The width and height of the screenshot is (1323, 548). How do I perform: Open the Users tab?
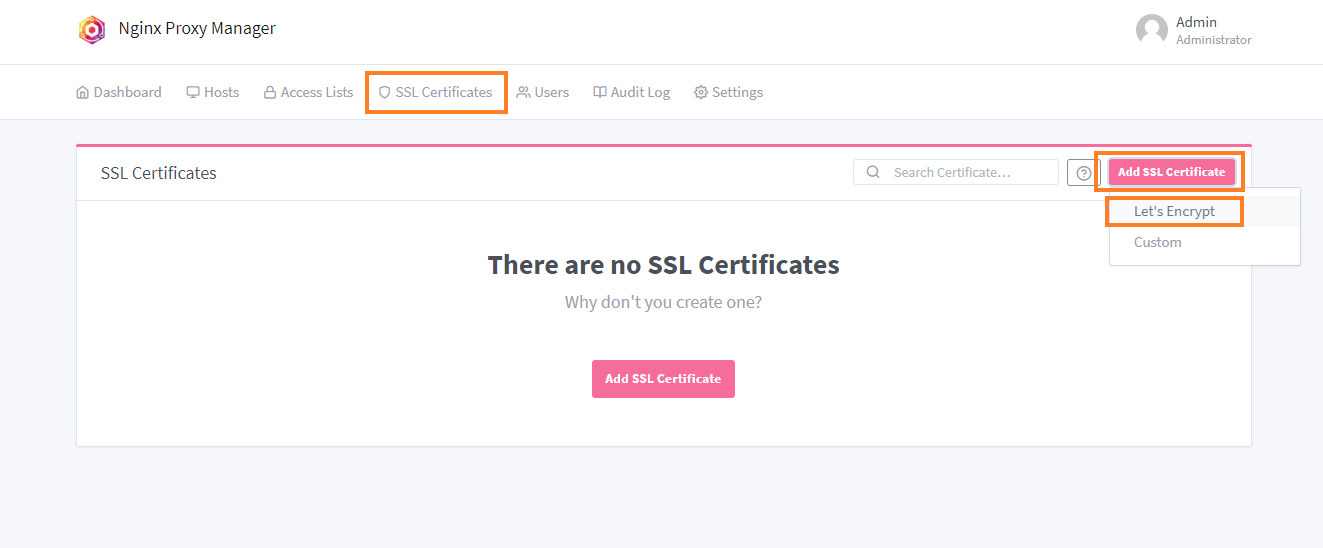click(x=543, y=92)
